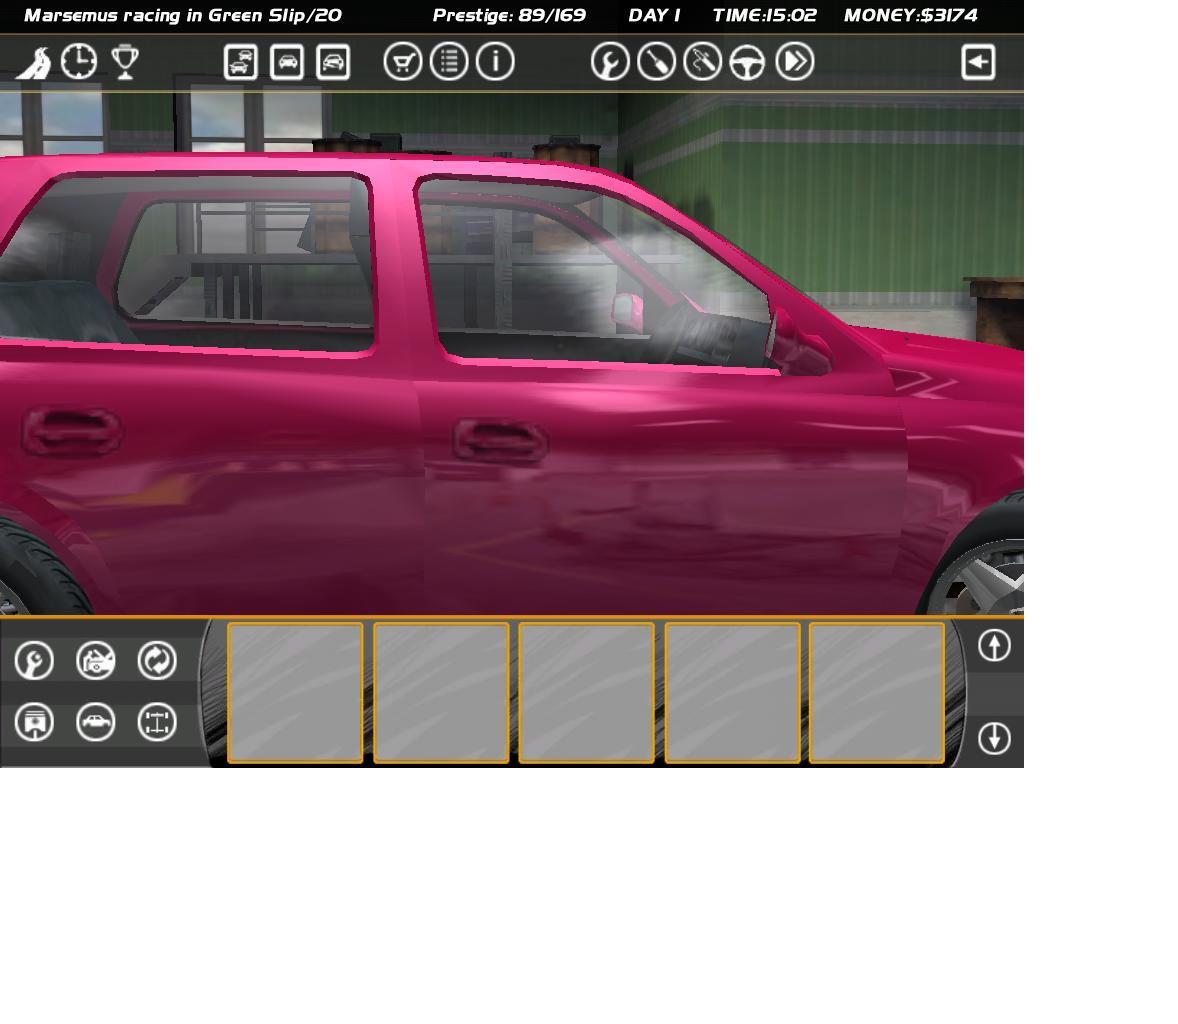Click the car's side mirror
This screenshot has width=1178, height=1024.
[x=802, y=344]
